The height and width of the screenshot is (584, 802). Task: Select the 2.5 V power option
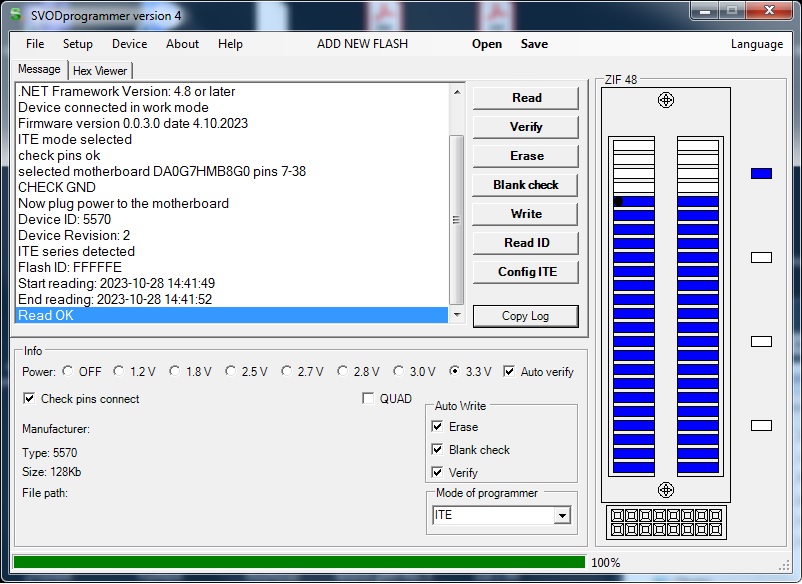point(230,371)
